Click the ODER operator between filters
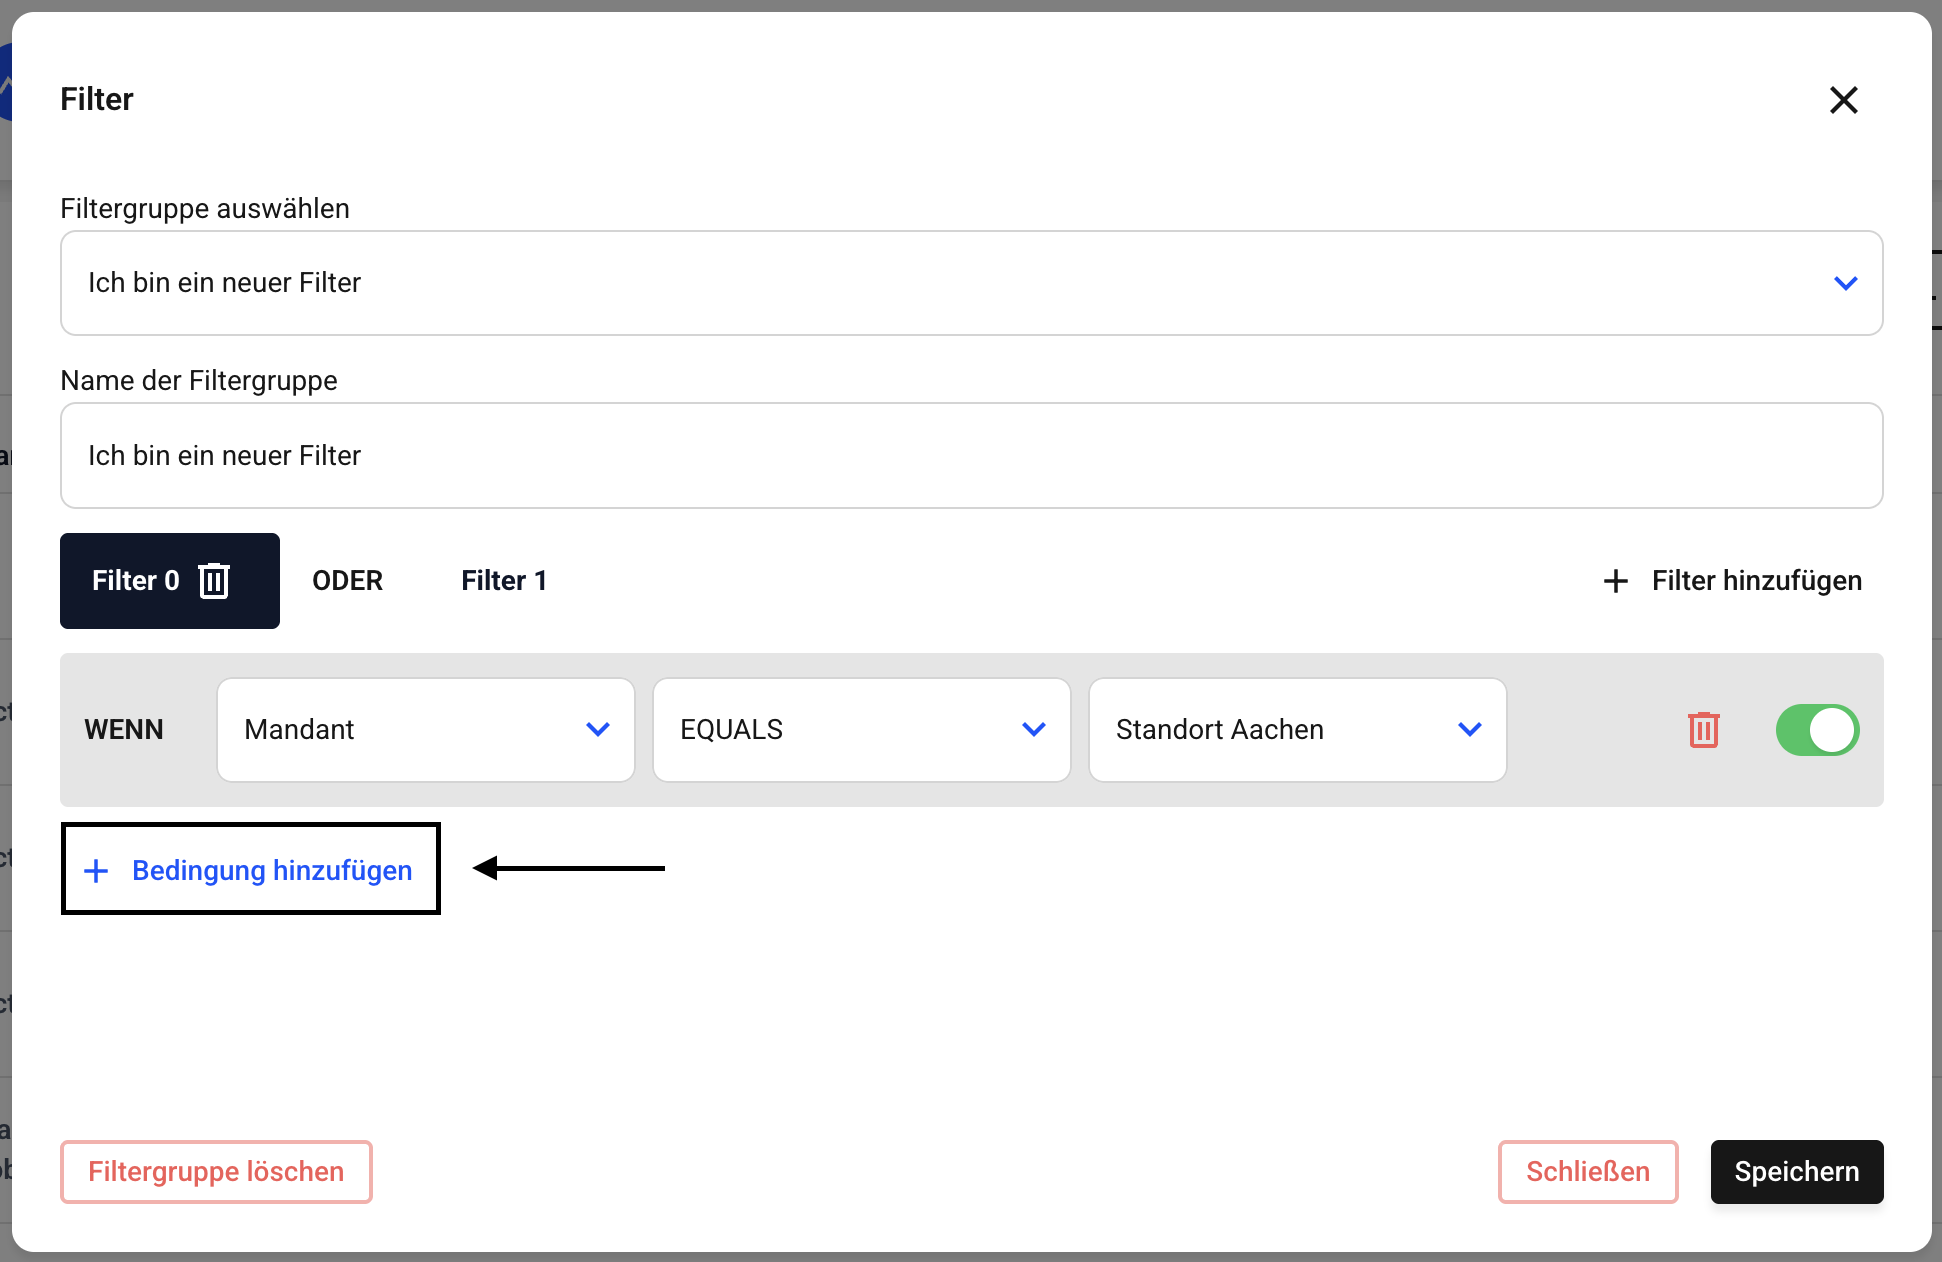Image resolution: width=1942 pixels, height=1262 pixels. [x=347, y=581]
